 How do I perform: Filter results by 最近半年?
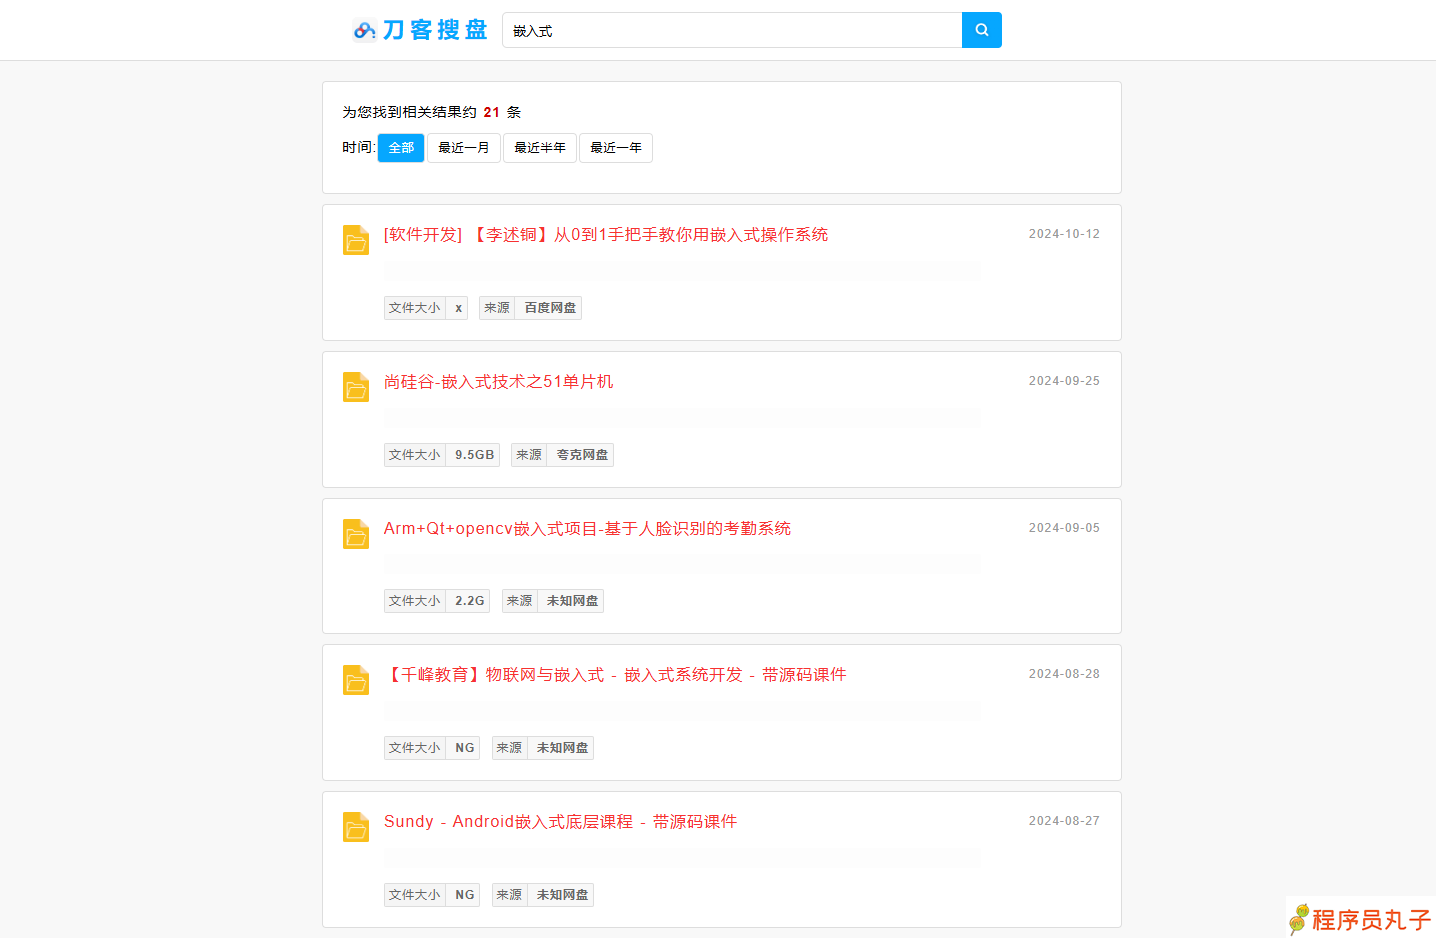coord(540,148)
